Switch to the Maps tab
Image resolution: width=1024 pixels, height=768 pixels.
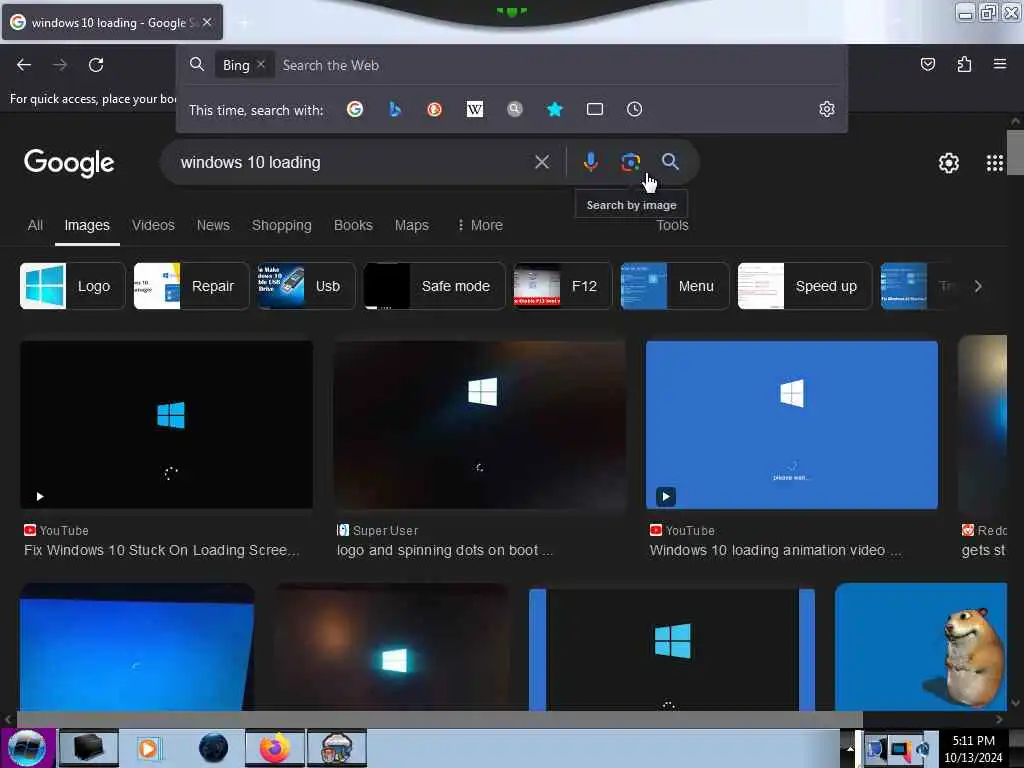[x=411, y=225]
